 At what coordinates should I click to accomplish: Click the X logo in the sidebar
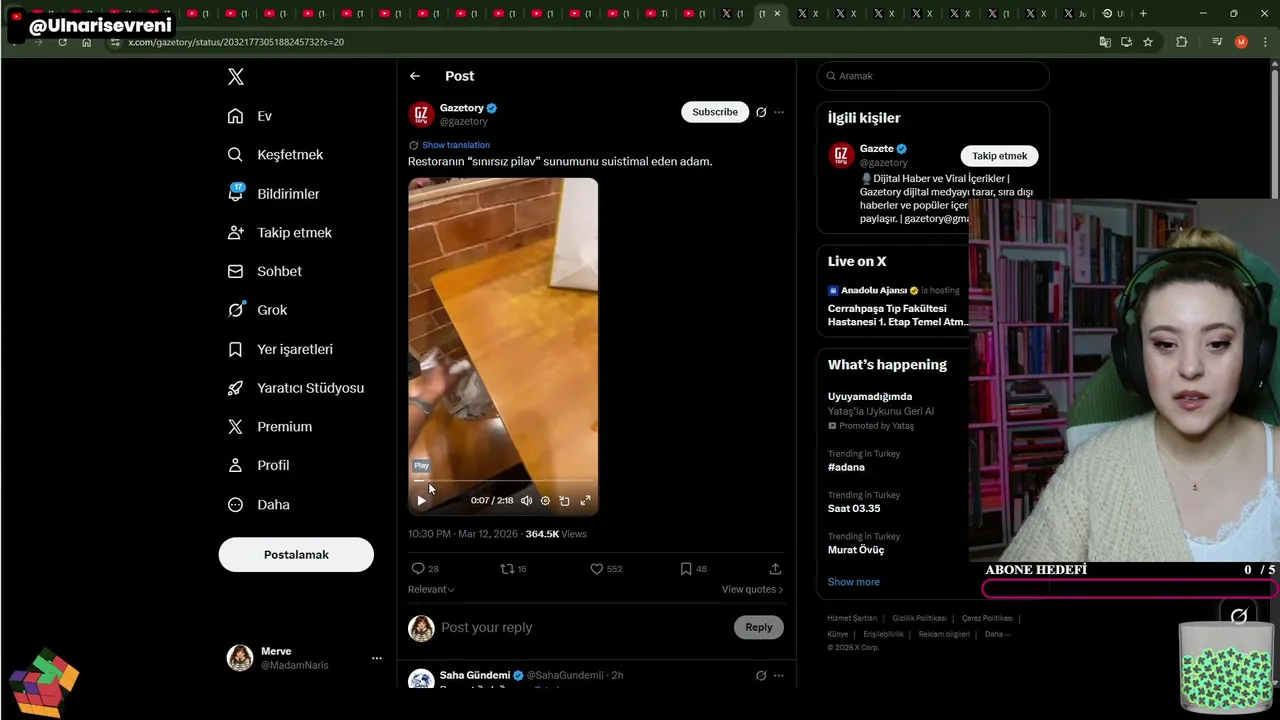pos(235,77)
